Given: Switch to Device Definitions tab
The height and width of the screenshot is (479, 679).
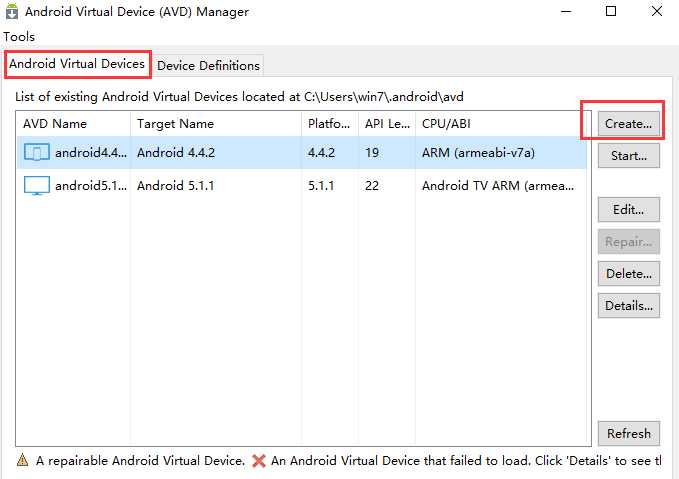Looking at the screenshot, I should (208, 66).
